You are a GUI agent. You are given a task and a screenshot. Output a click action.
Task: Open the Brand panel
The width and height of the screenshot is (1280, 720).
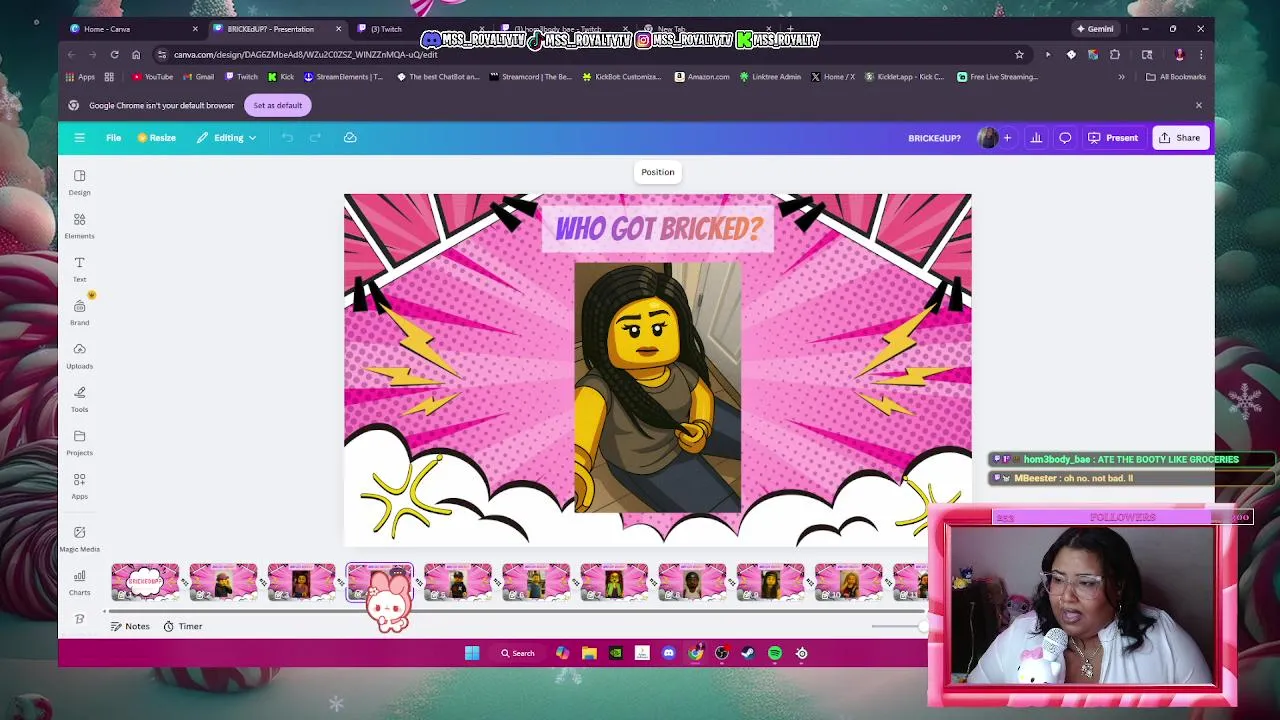[x=79, y=312]
